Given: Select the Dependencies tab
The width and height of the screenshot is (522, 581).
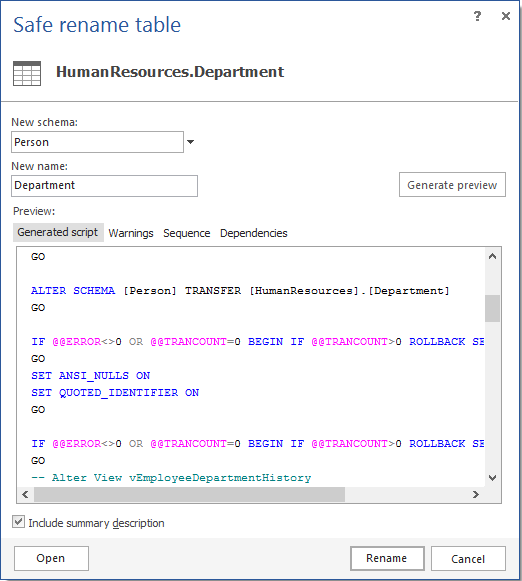Looking at the screenshot, I should coord(254,233).
